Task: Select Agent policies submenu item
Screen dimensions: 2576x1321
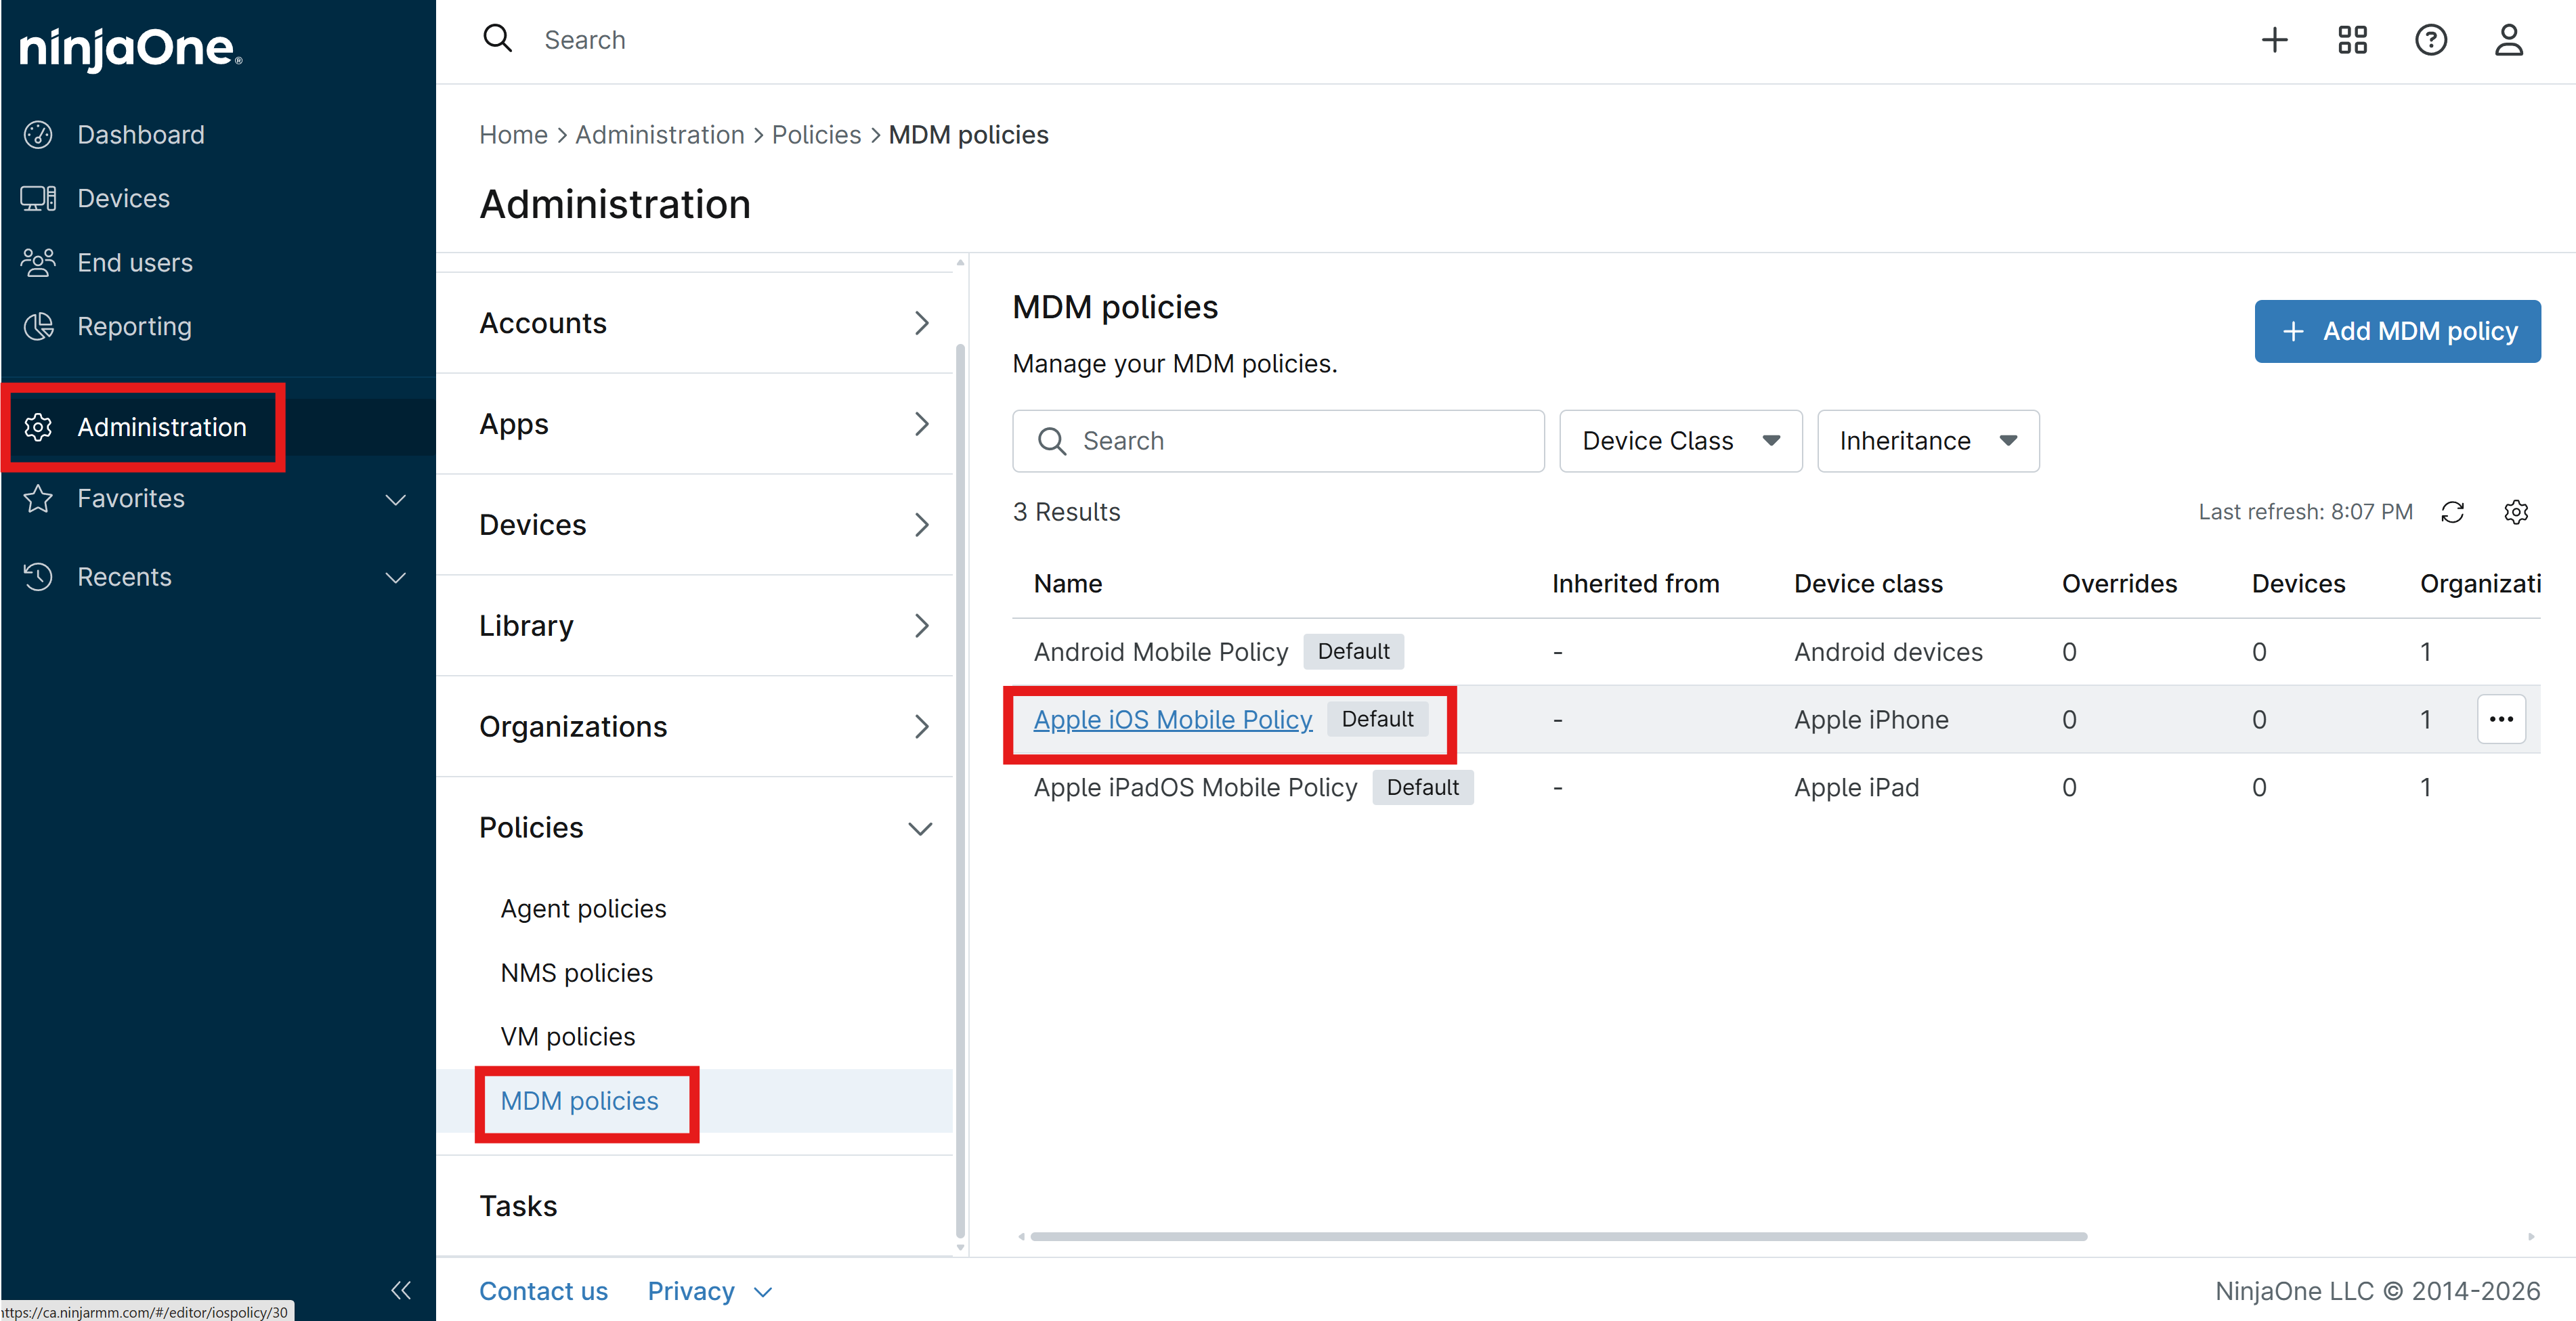Action: 583,908
